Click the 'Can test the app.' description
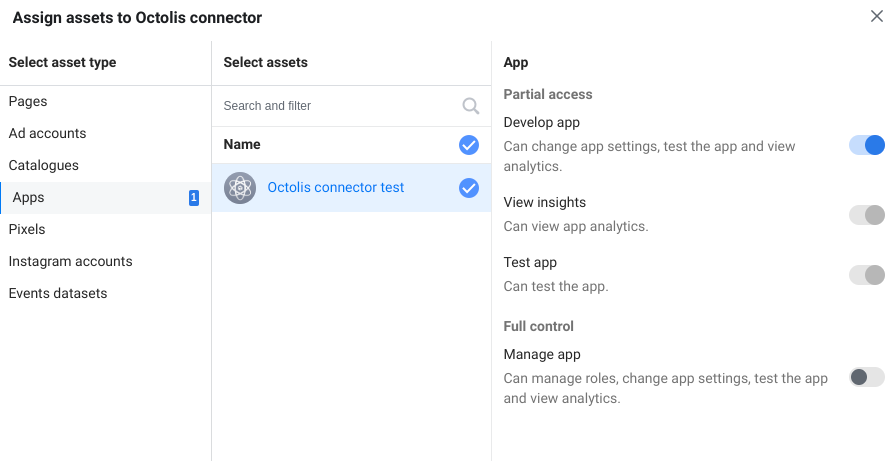This screenshot has height=462, width=893. coord(556,287)
